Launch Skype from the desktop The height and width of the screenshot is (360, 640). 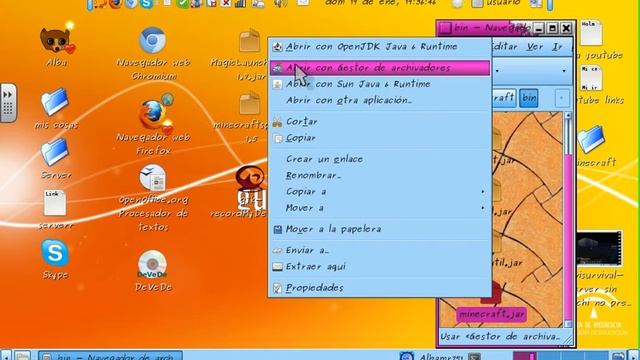point(55,253)
